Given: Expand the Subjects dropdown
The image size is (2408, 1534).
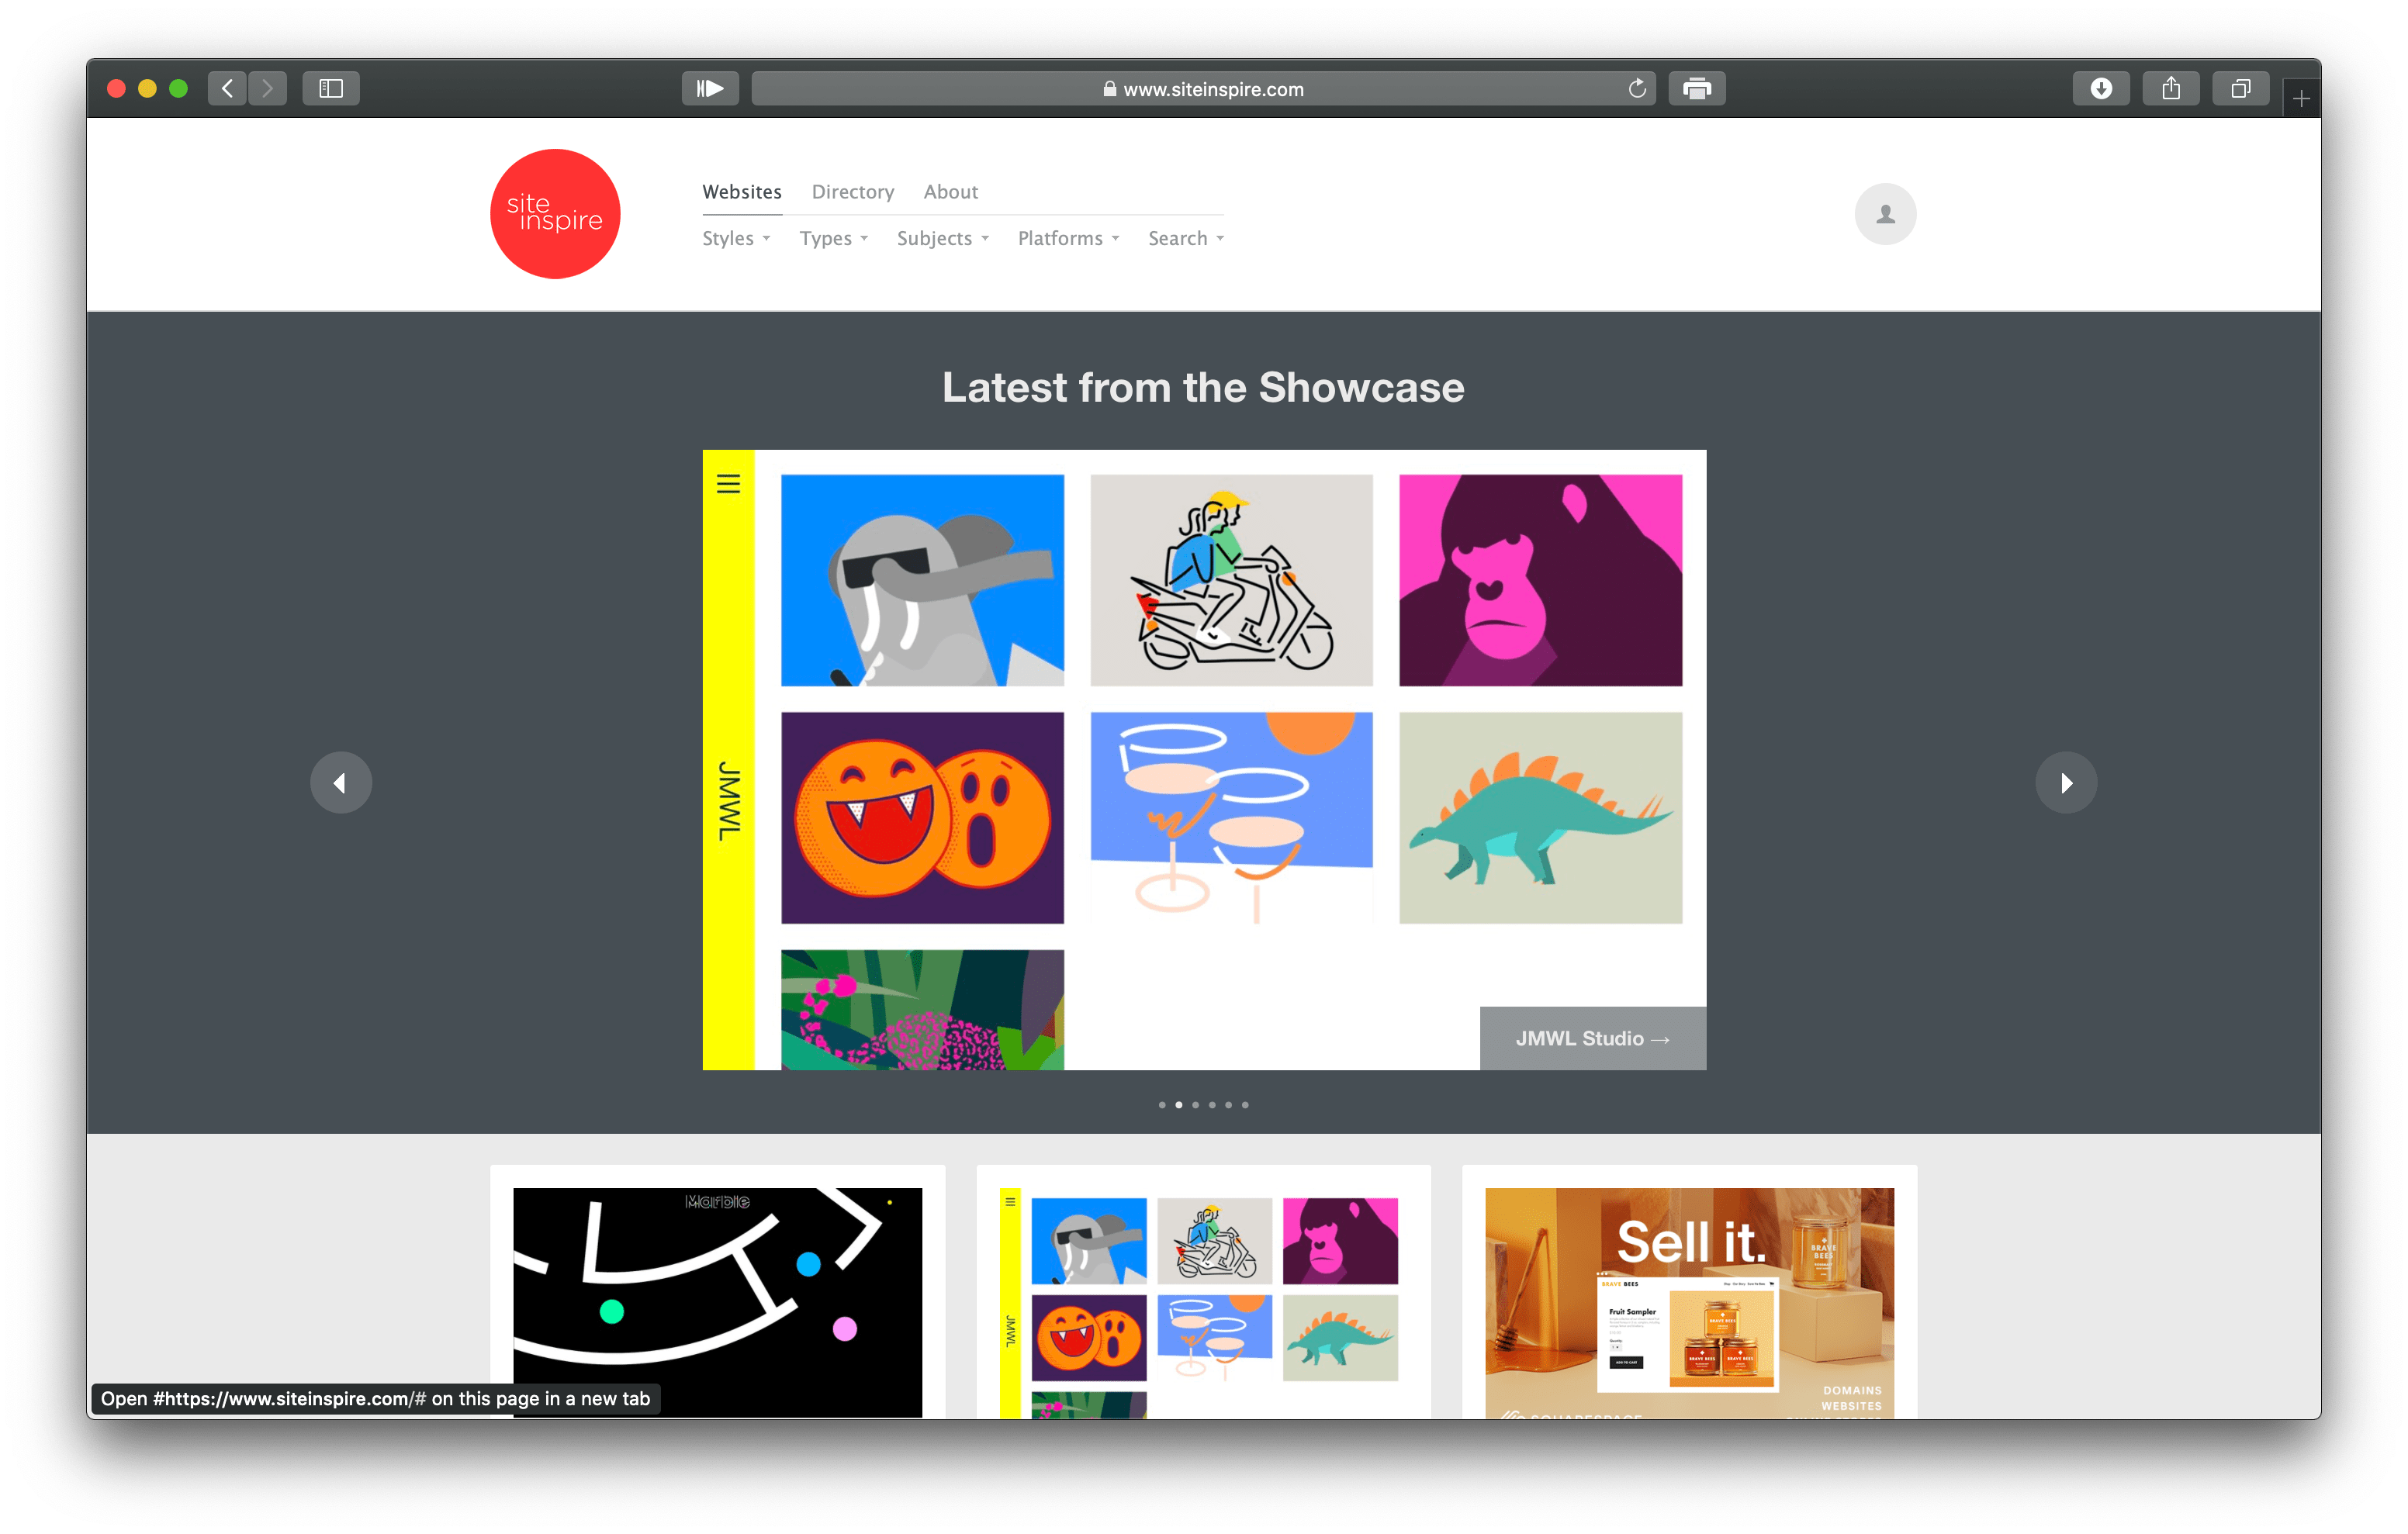Looking at the screenshot, I should [942, 238].
